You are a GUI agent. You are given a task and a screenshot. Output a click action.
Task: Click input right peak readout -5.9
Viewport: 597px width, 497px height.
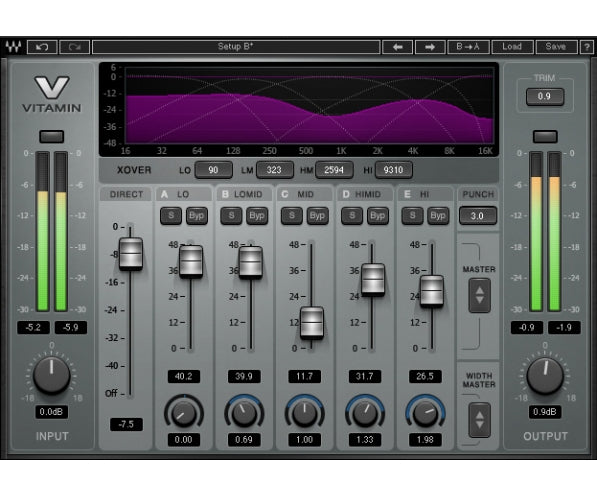click(71, 328)
